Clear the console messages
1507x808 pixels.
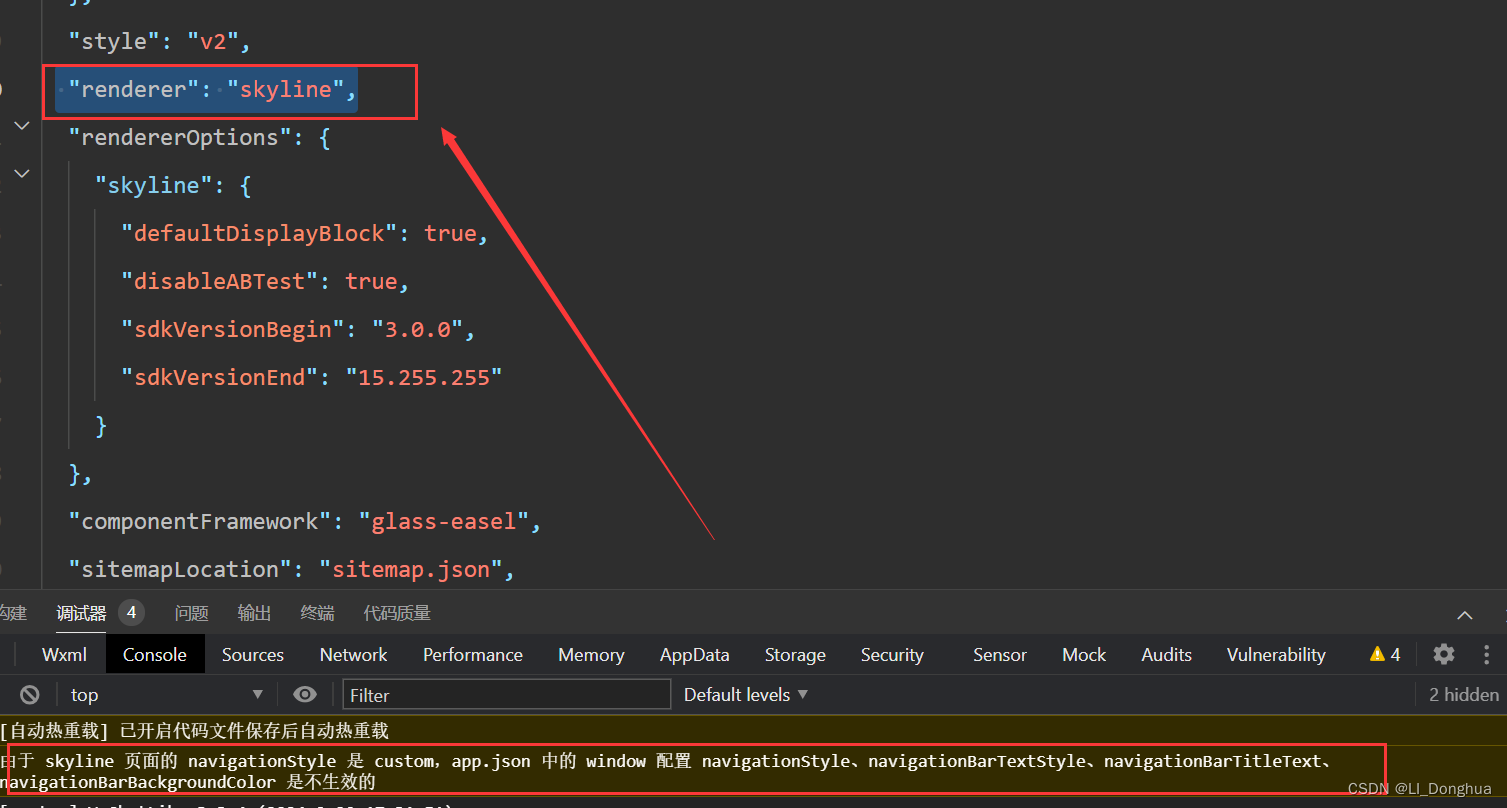pyautogui.click(x=29, y=693)
